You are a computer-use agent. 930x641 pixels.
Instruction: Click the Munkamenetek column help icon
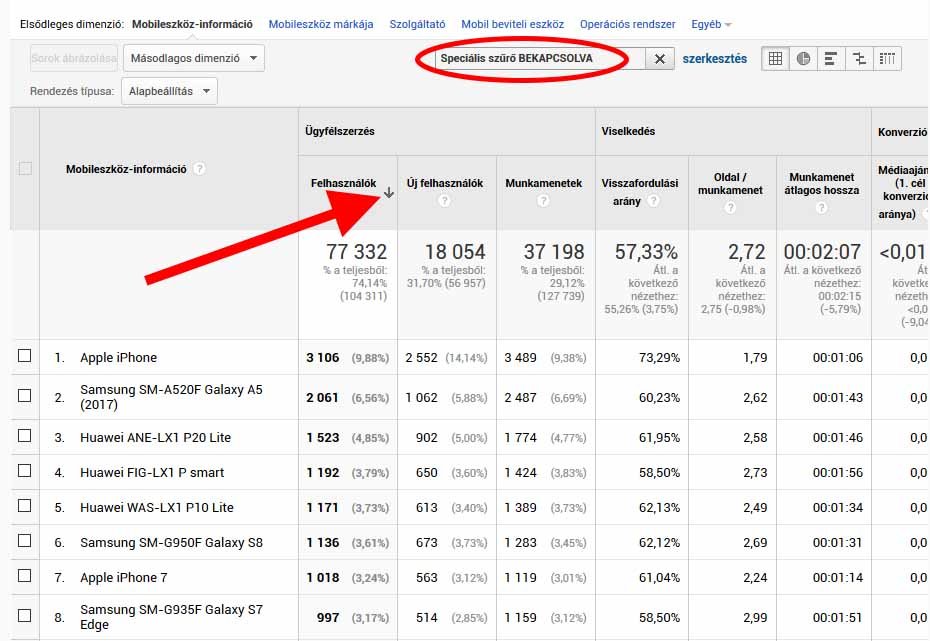tap(543, 203)
